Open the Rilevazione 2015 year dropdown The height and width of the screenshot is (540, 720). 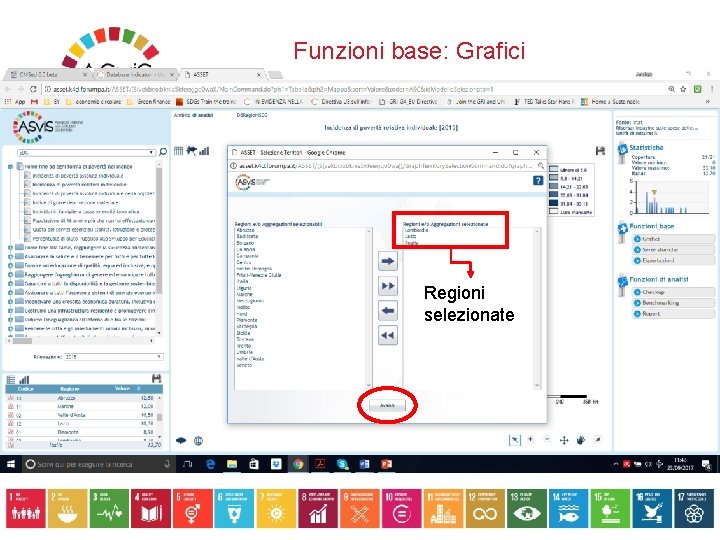113,357
